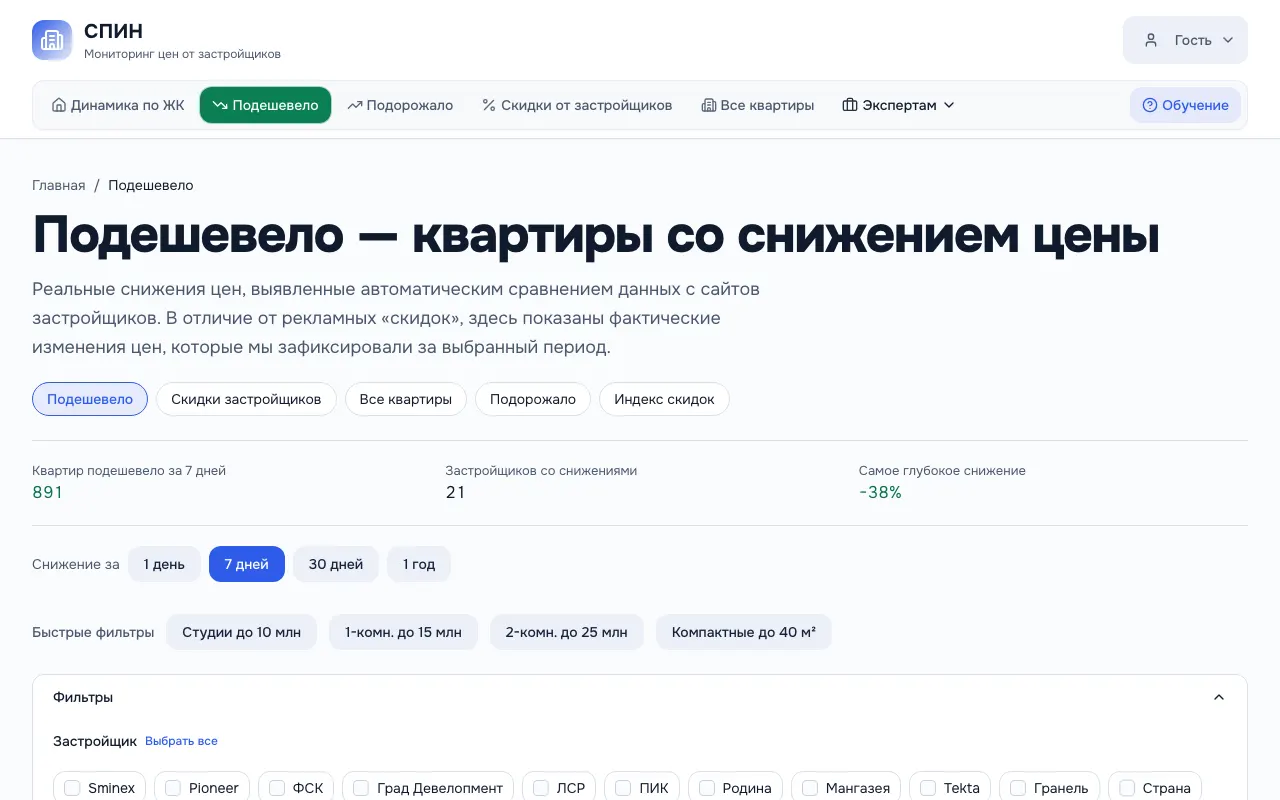Apply quick filter 1-комн. до 15 млн
The image size is (1280, 800).
pyautogui.click(x=403, y=632)
